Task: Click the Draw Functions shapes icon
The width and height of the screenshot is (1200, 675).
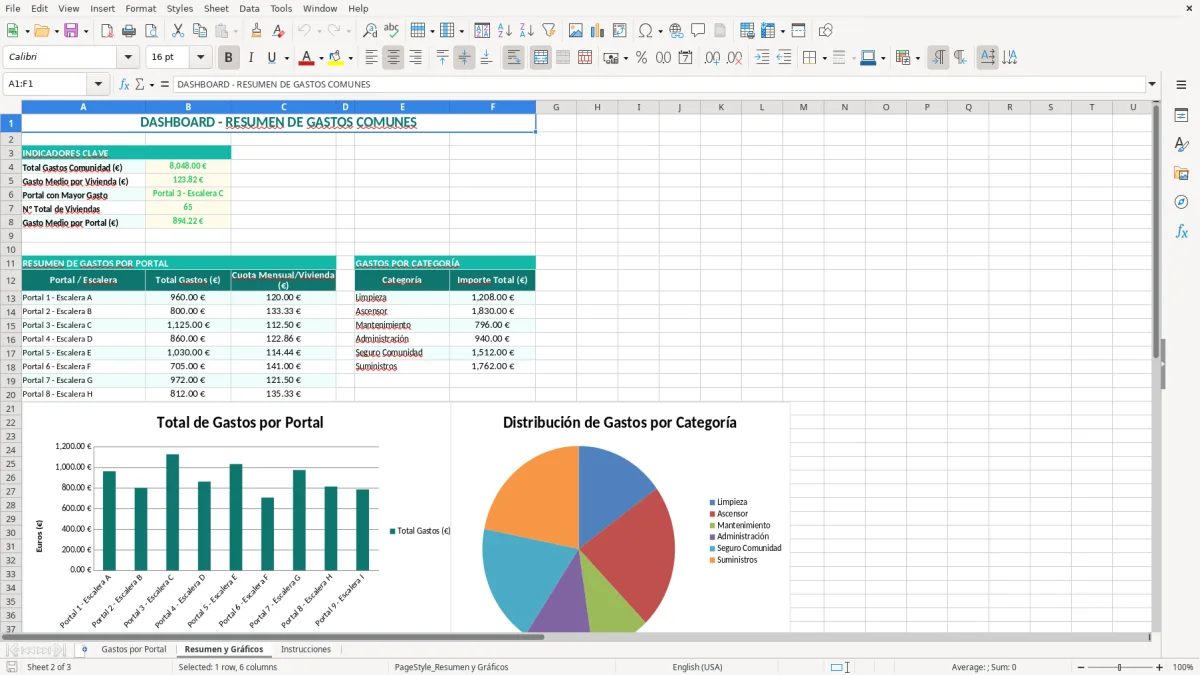Action: click(x=825, y=31)
